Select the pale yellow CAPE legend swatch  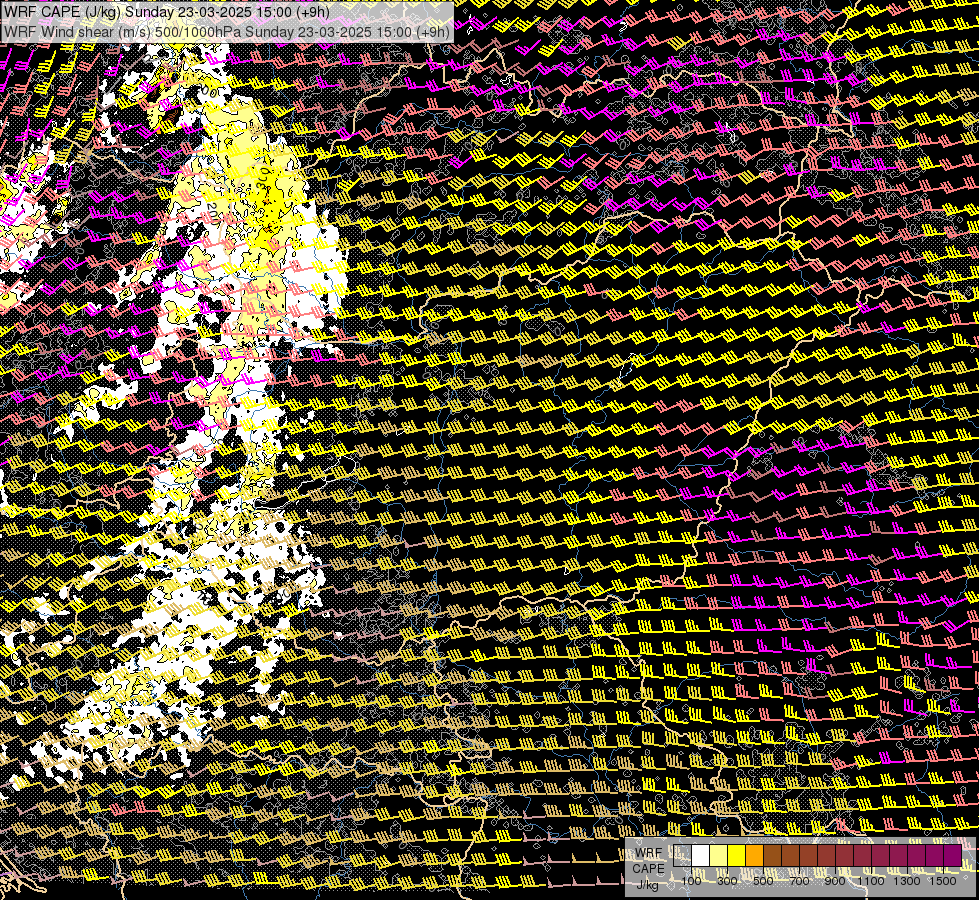pyautogui.click(x=719, y=855)
